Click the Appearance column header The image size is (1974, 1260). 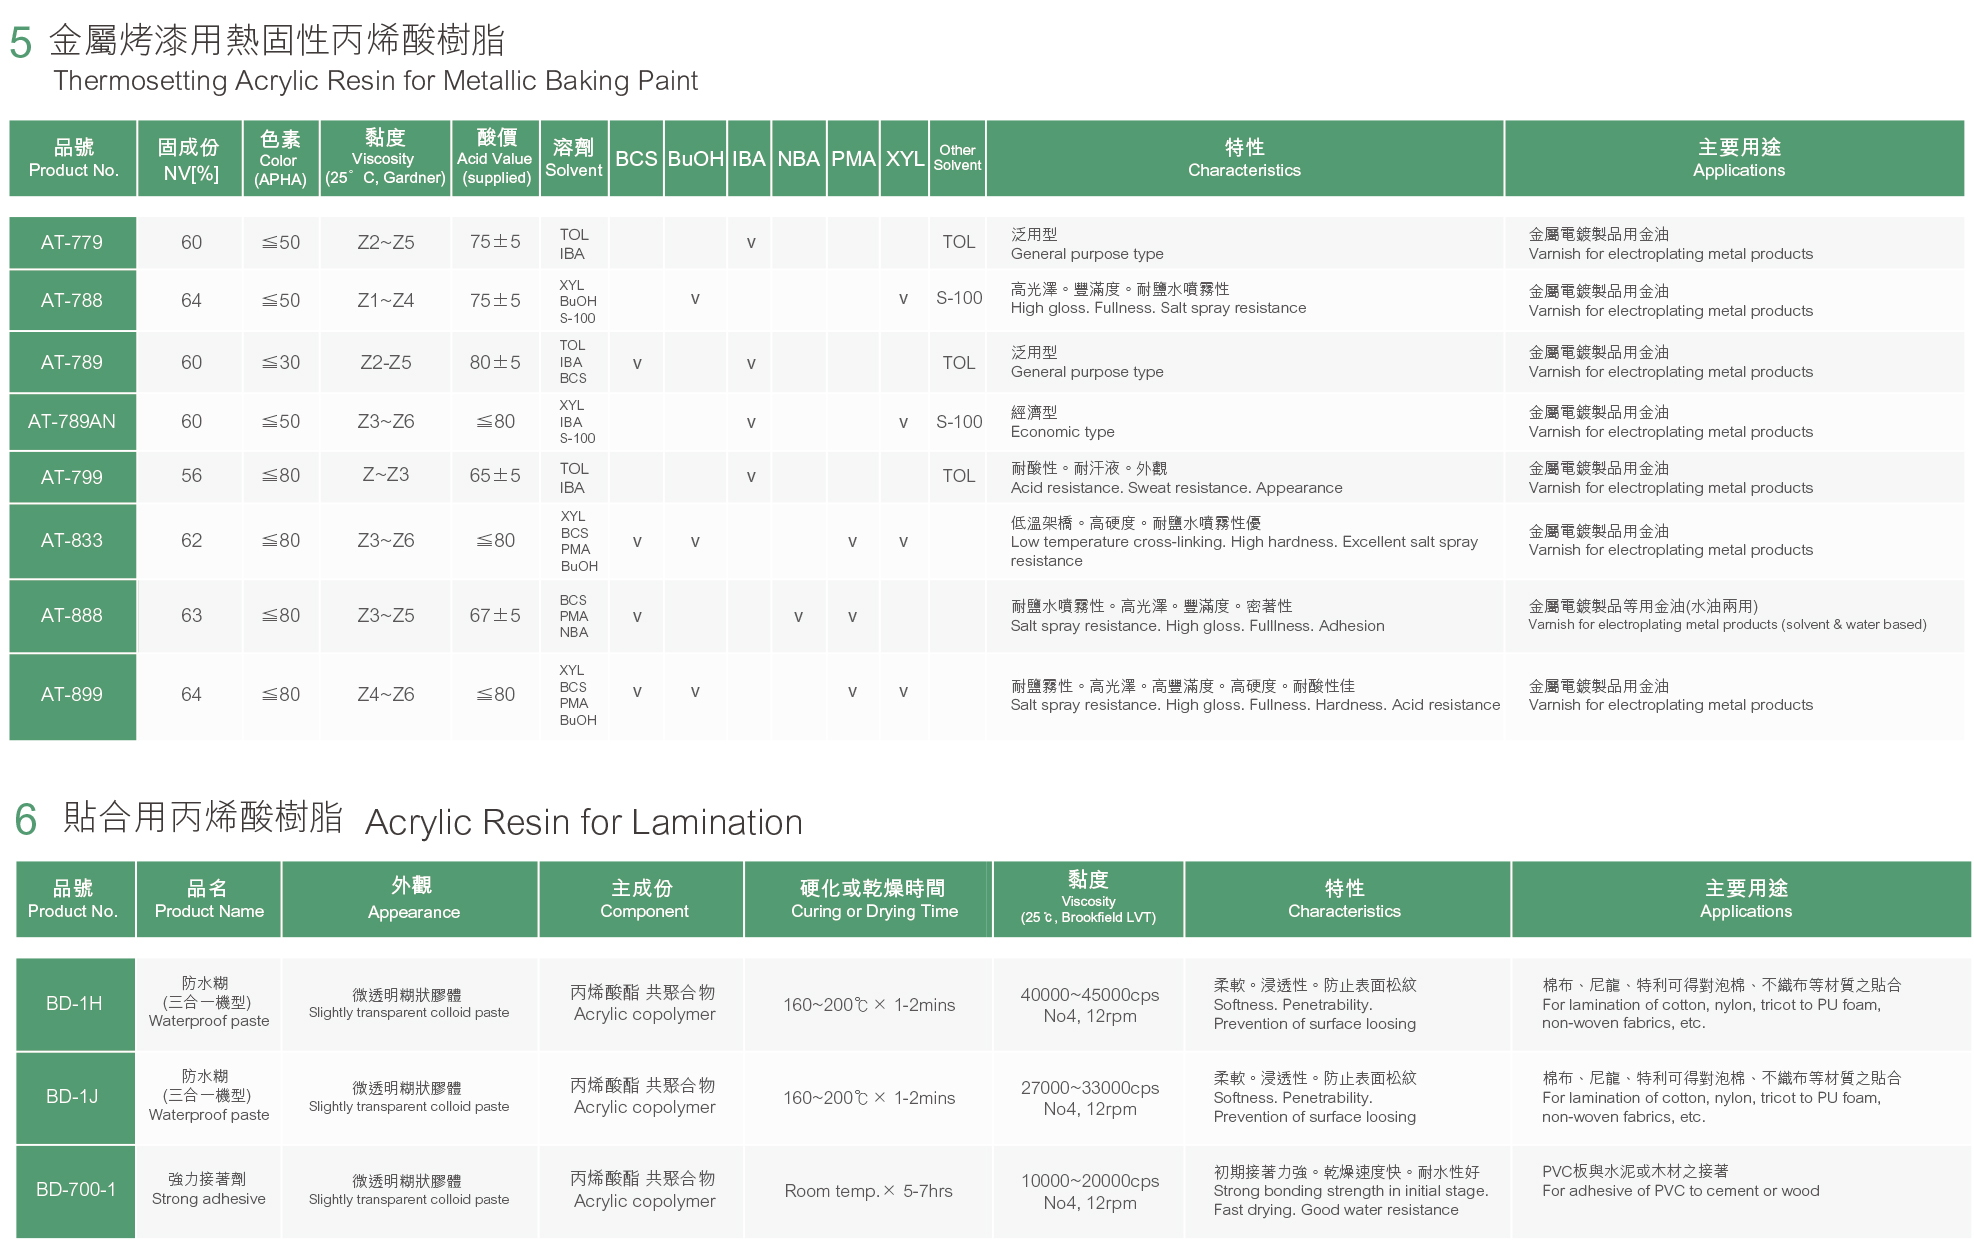tap(413, 899)
